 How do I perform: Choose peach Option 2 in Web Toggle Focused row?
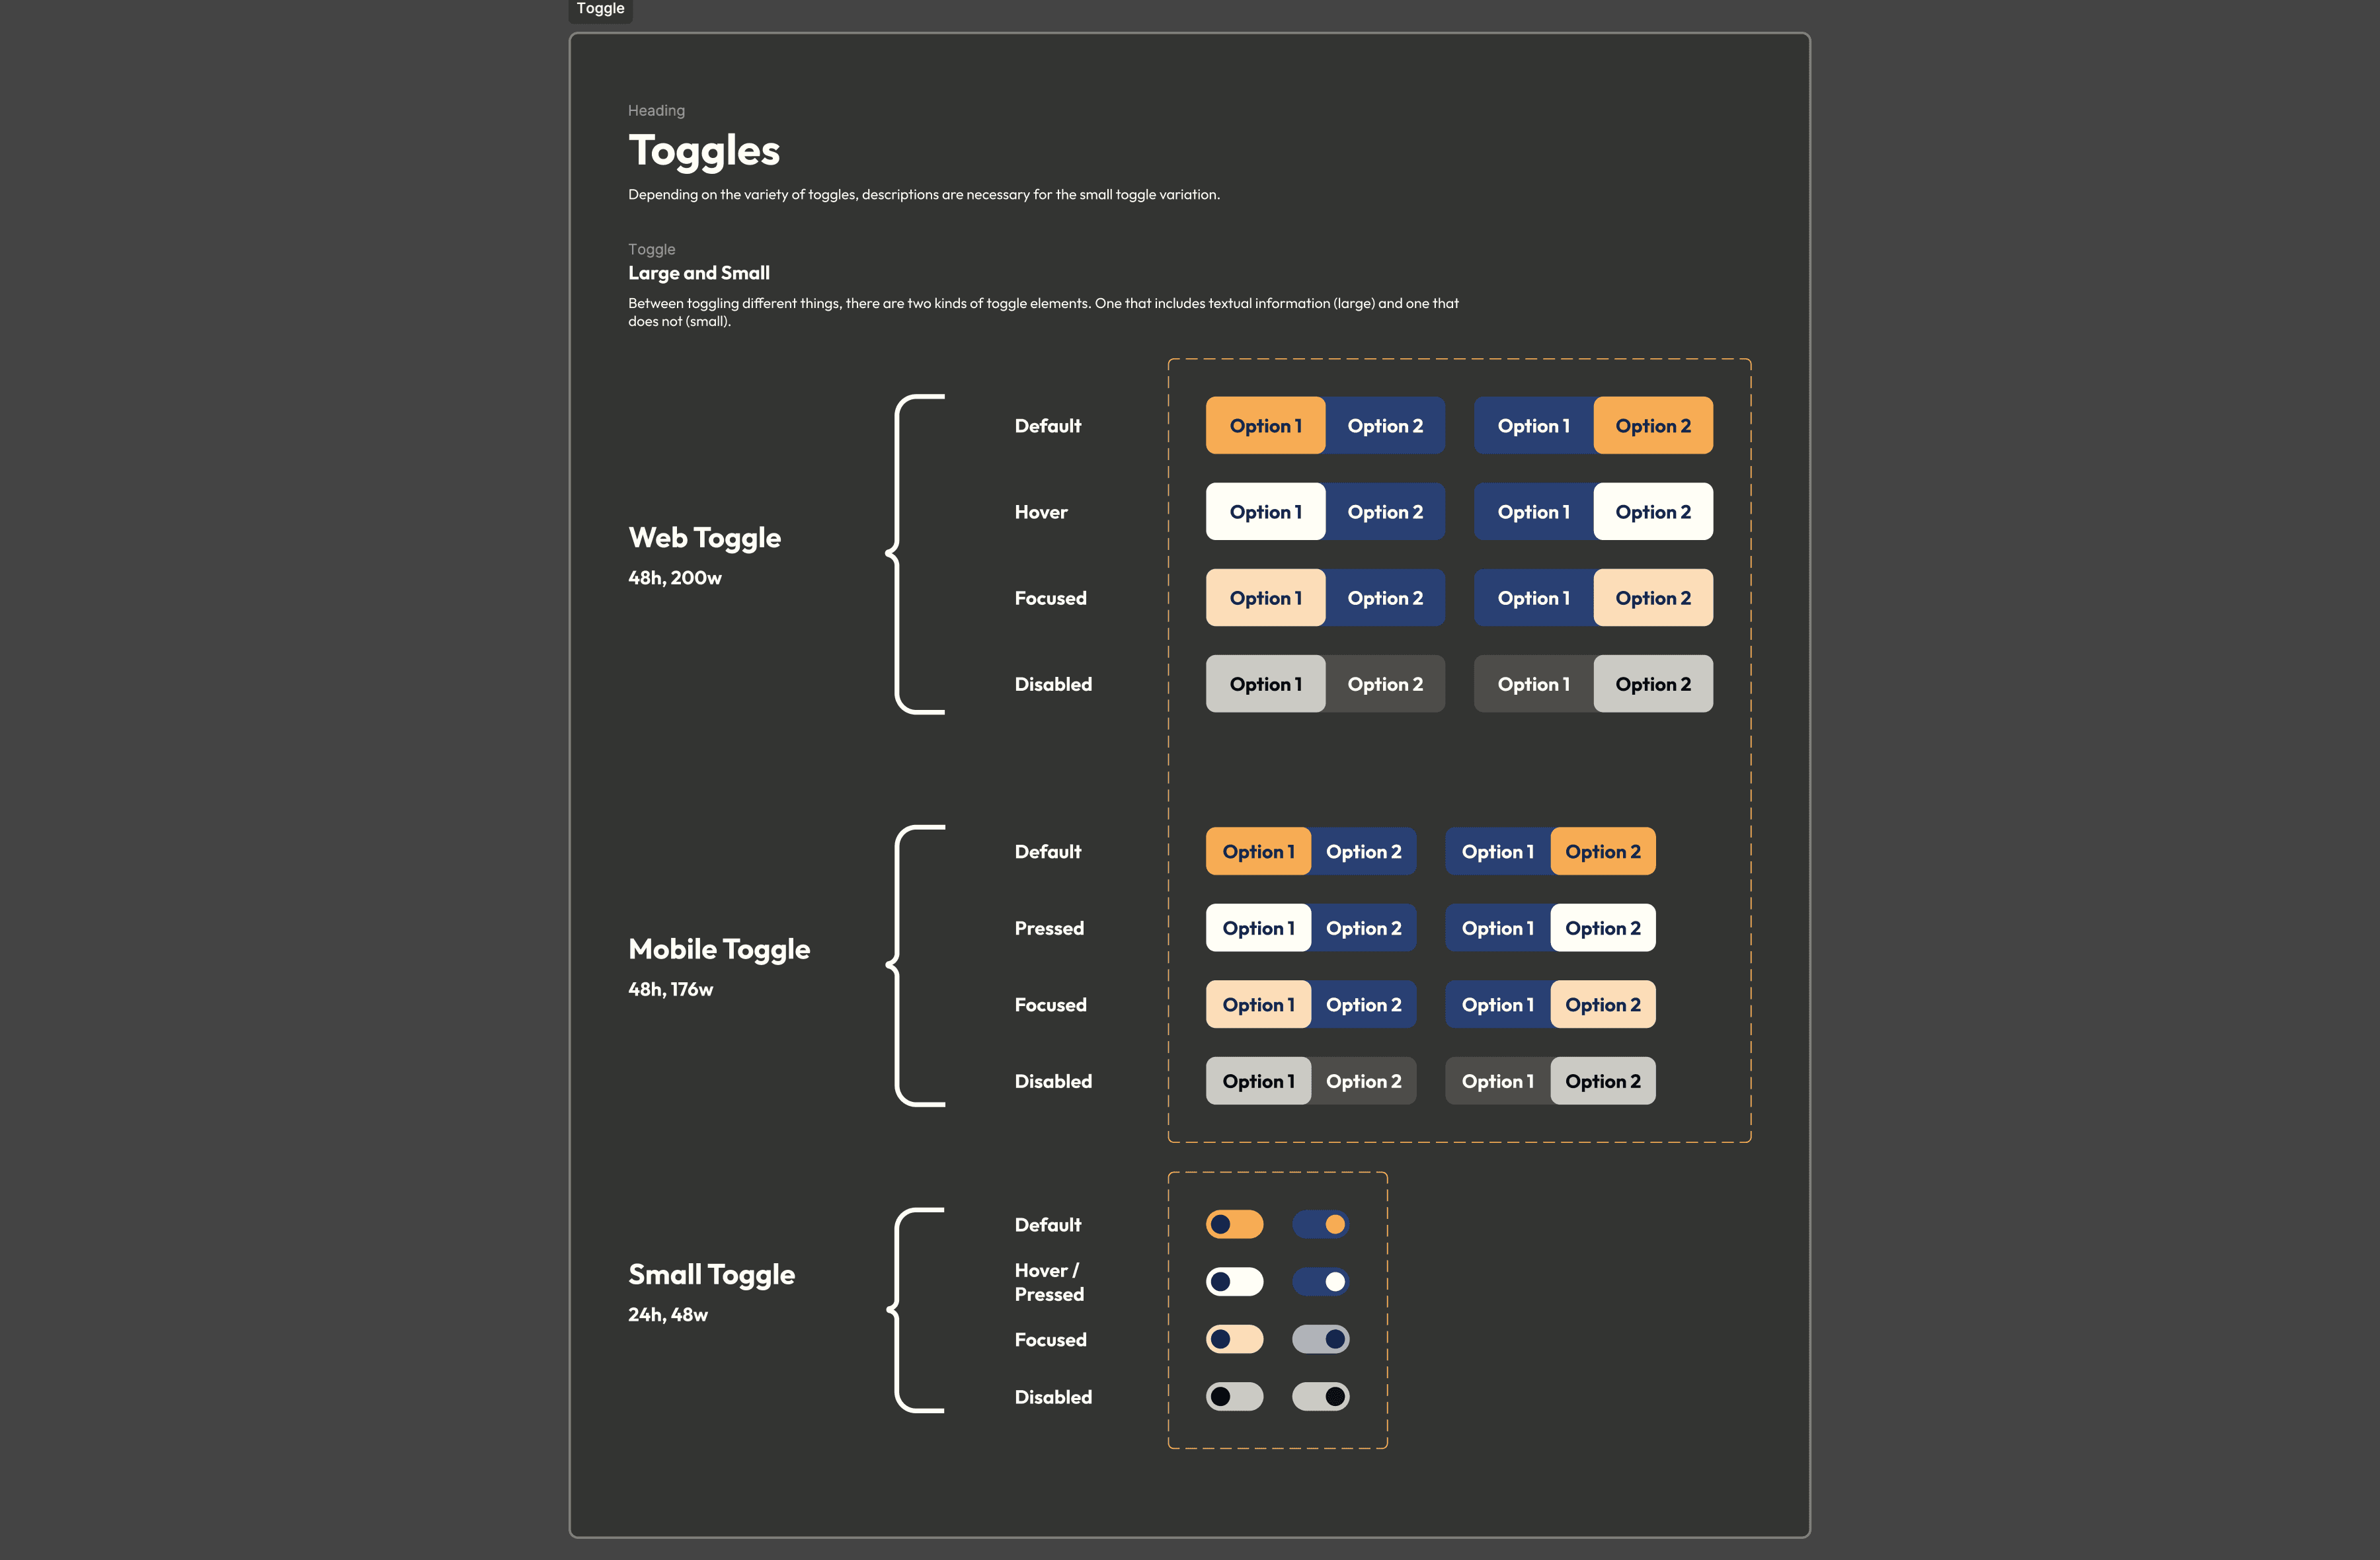point(1653,598)
